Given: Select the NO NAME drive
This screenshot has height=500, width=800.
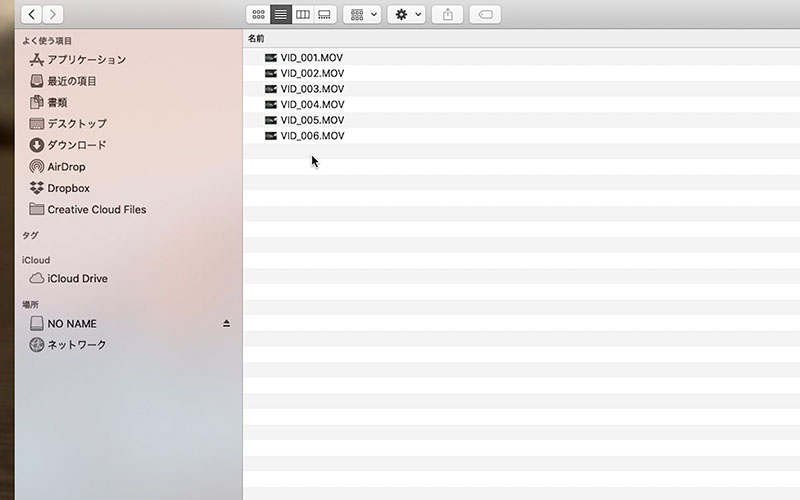Looking at the screenshot, I should (72, 324).
